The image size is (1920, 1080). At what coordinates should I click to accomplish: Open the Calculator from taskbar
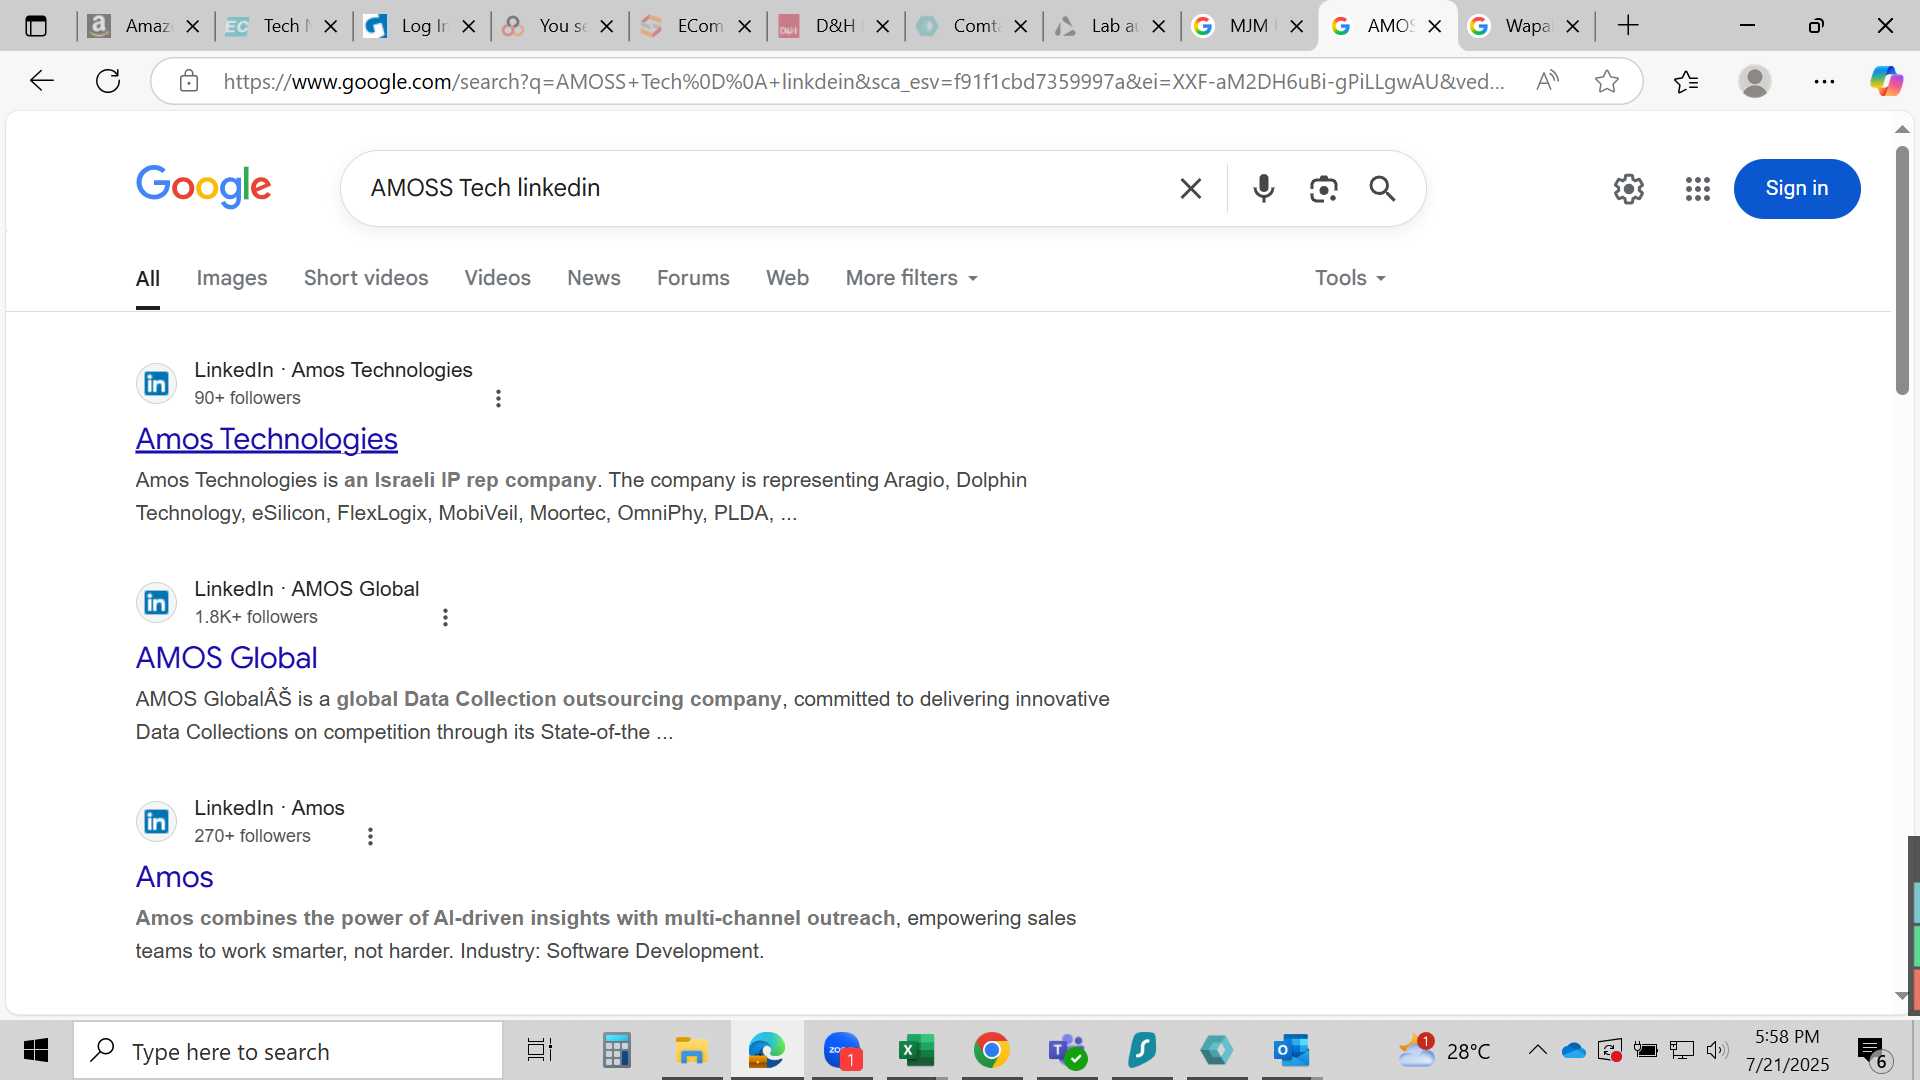coord(616,1050)
